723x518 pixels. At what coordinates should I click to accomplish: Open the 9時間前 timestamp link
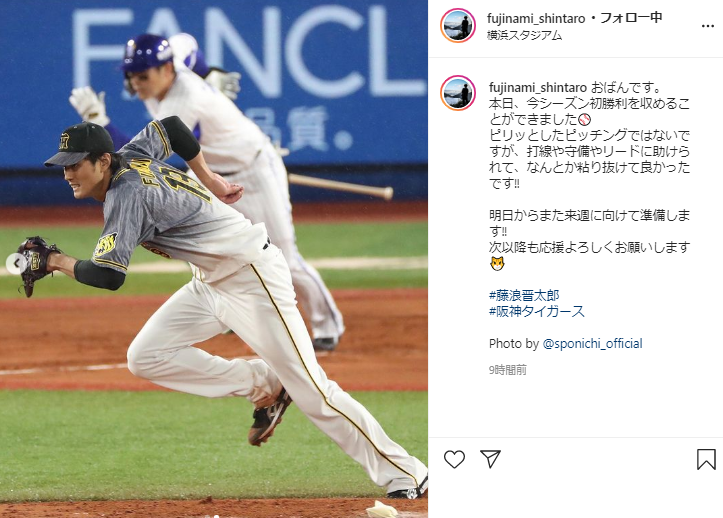coord(508,369)
